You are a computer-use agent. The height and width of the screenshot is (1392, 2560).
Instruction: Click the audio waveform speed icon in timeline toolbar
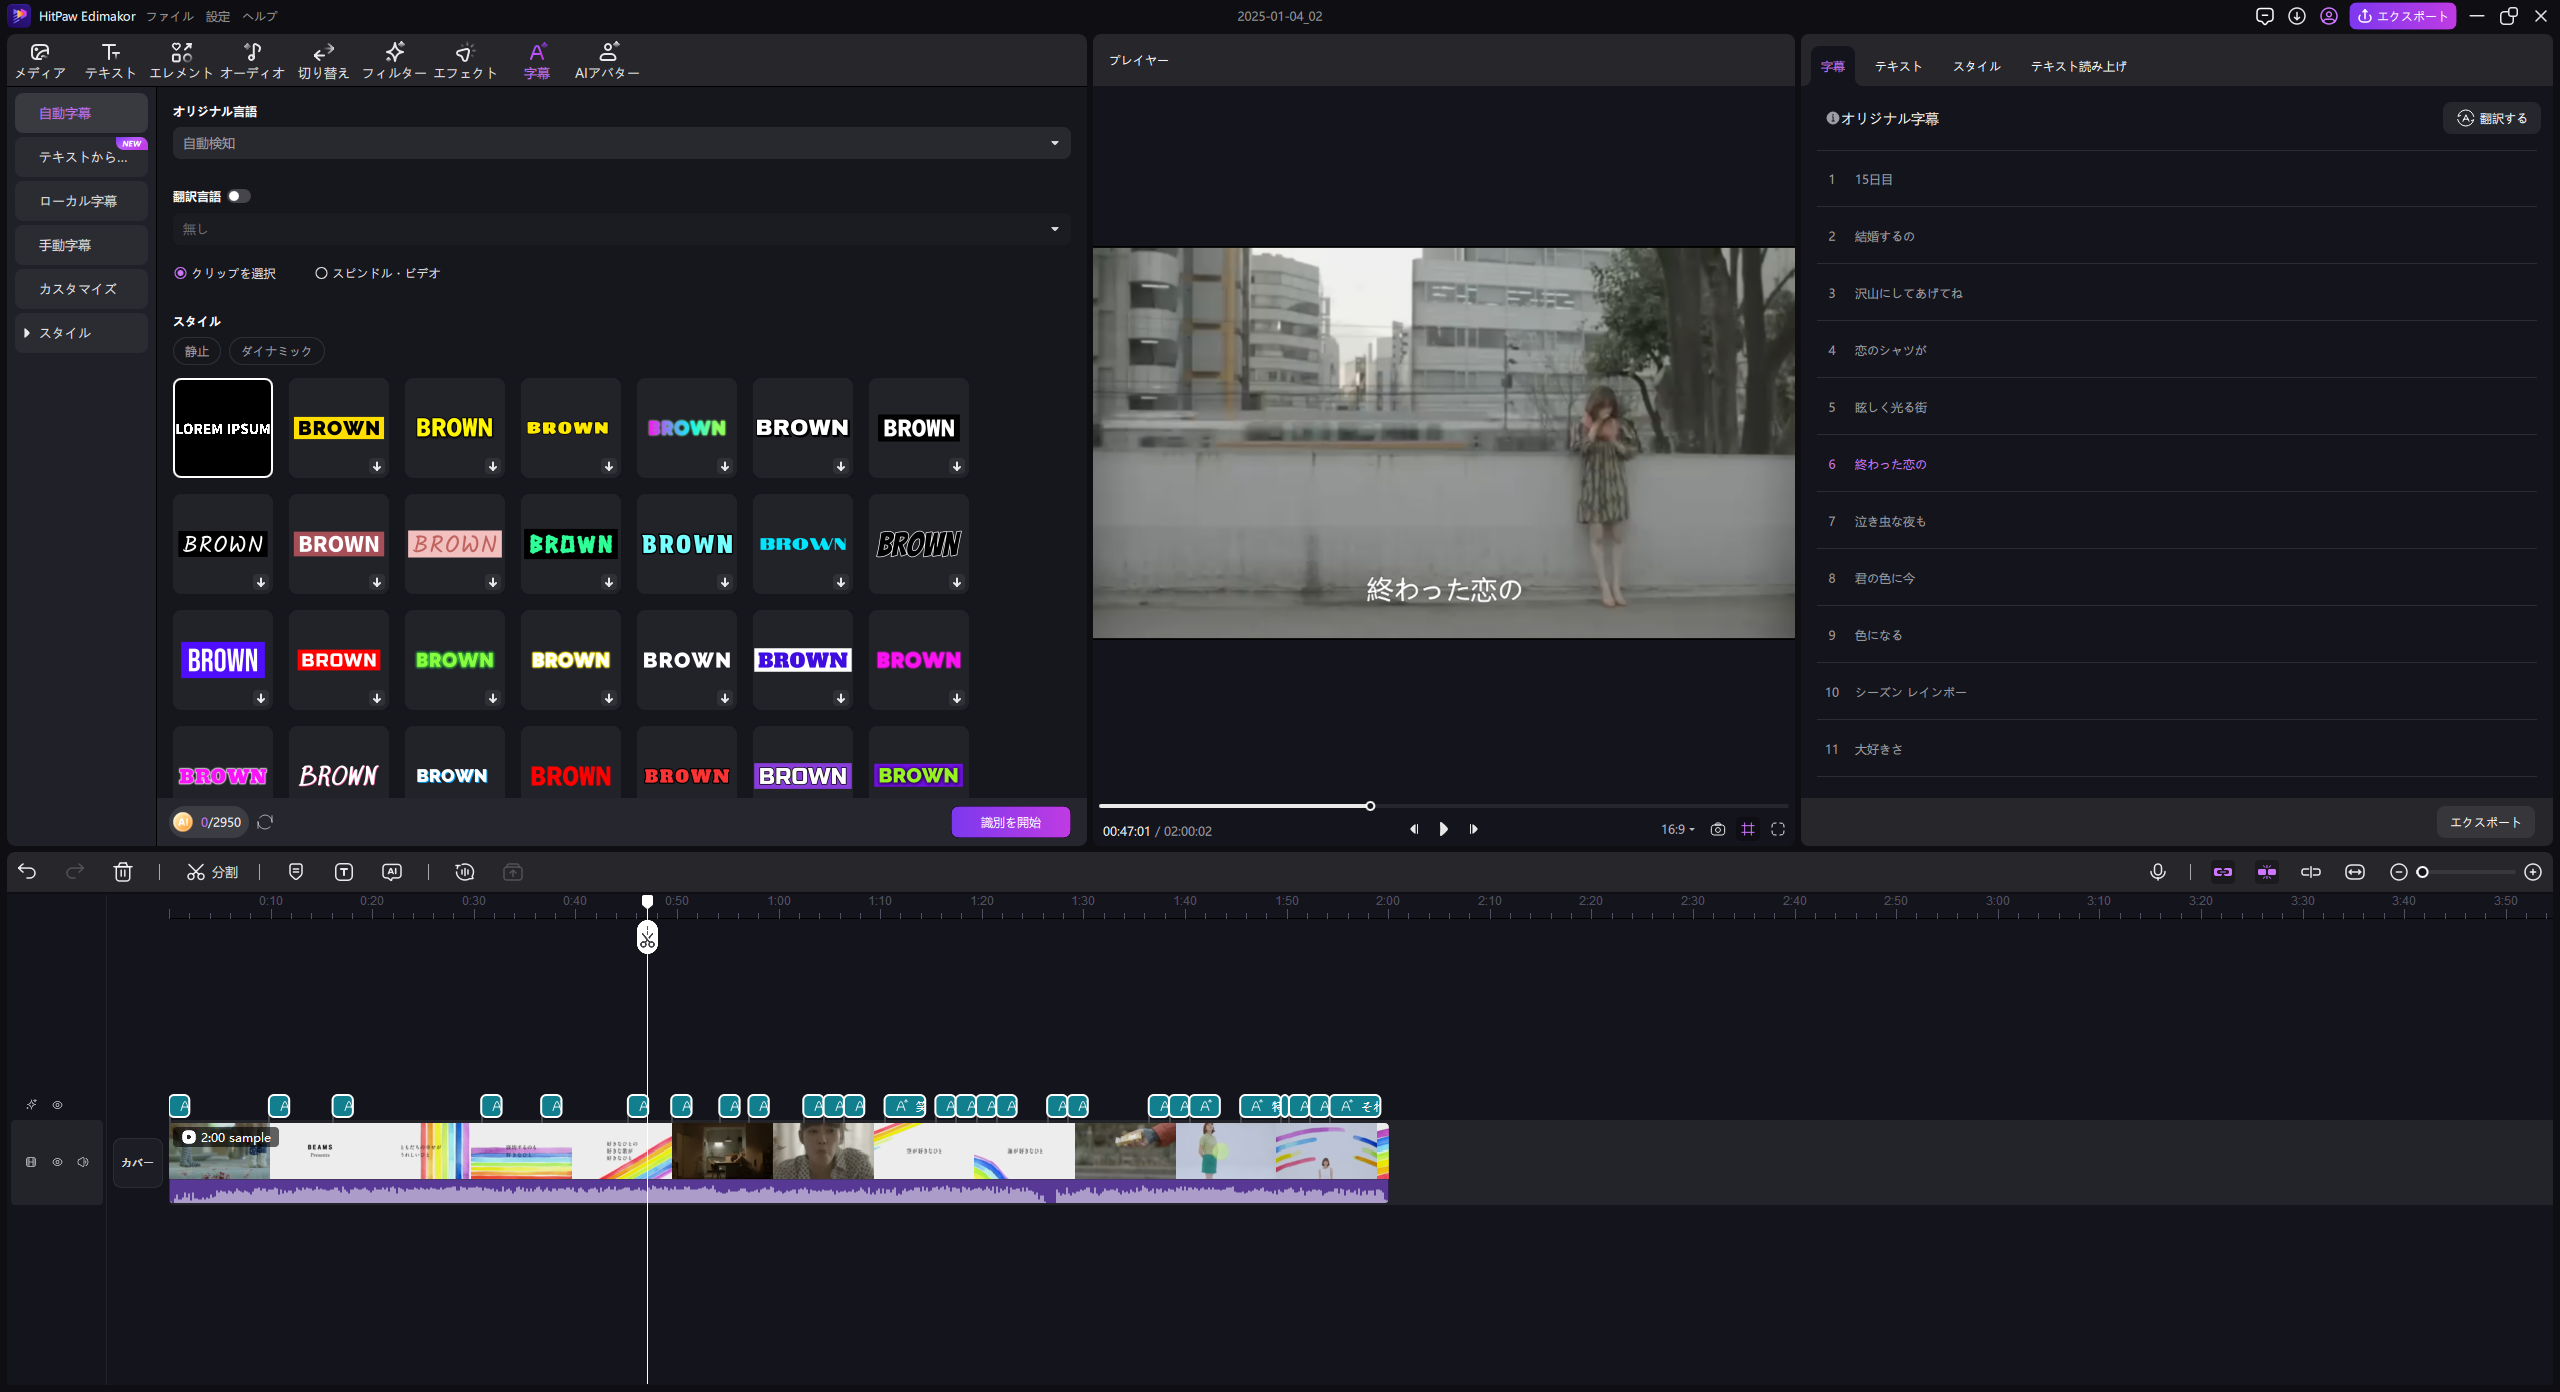tap(464, 872)
